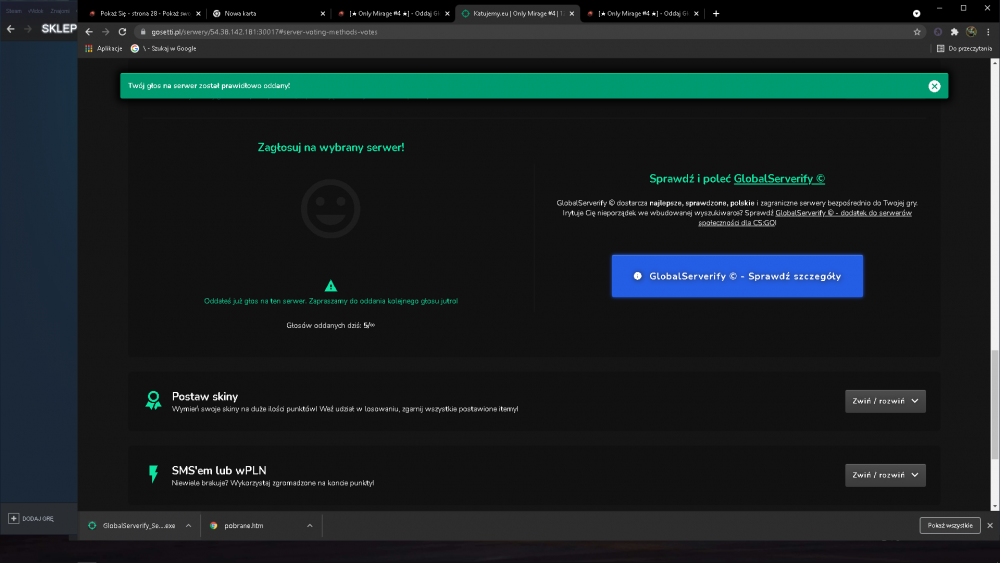Open the Do przeczytania reading list
The height and width of the screenshot is (563, 1000).
point(964,48)
